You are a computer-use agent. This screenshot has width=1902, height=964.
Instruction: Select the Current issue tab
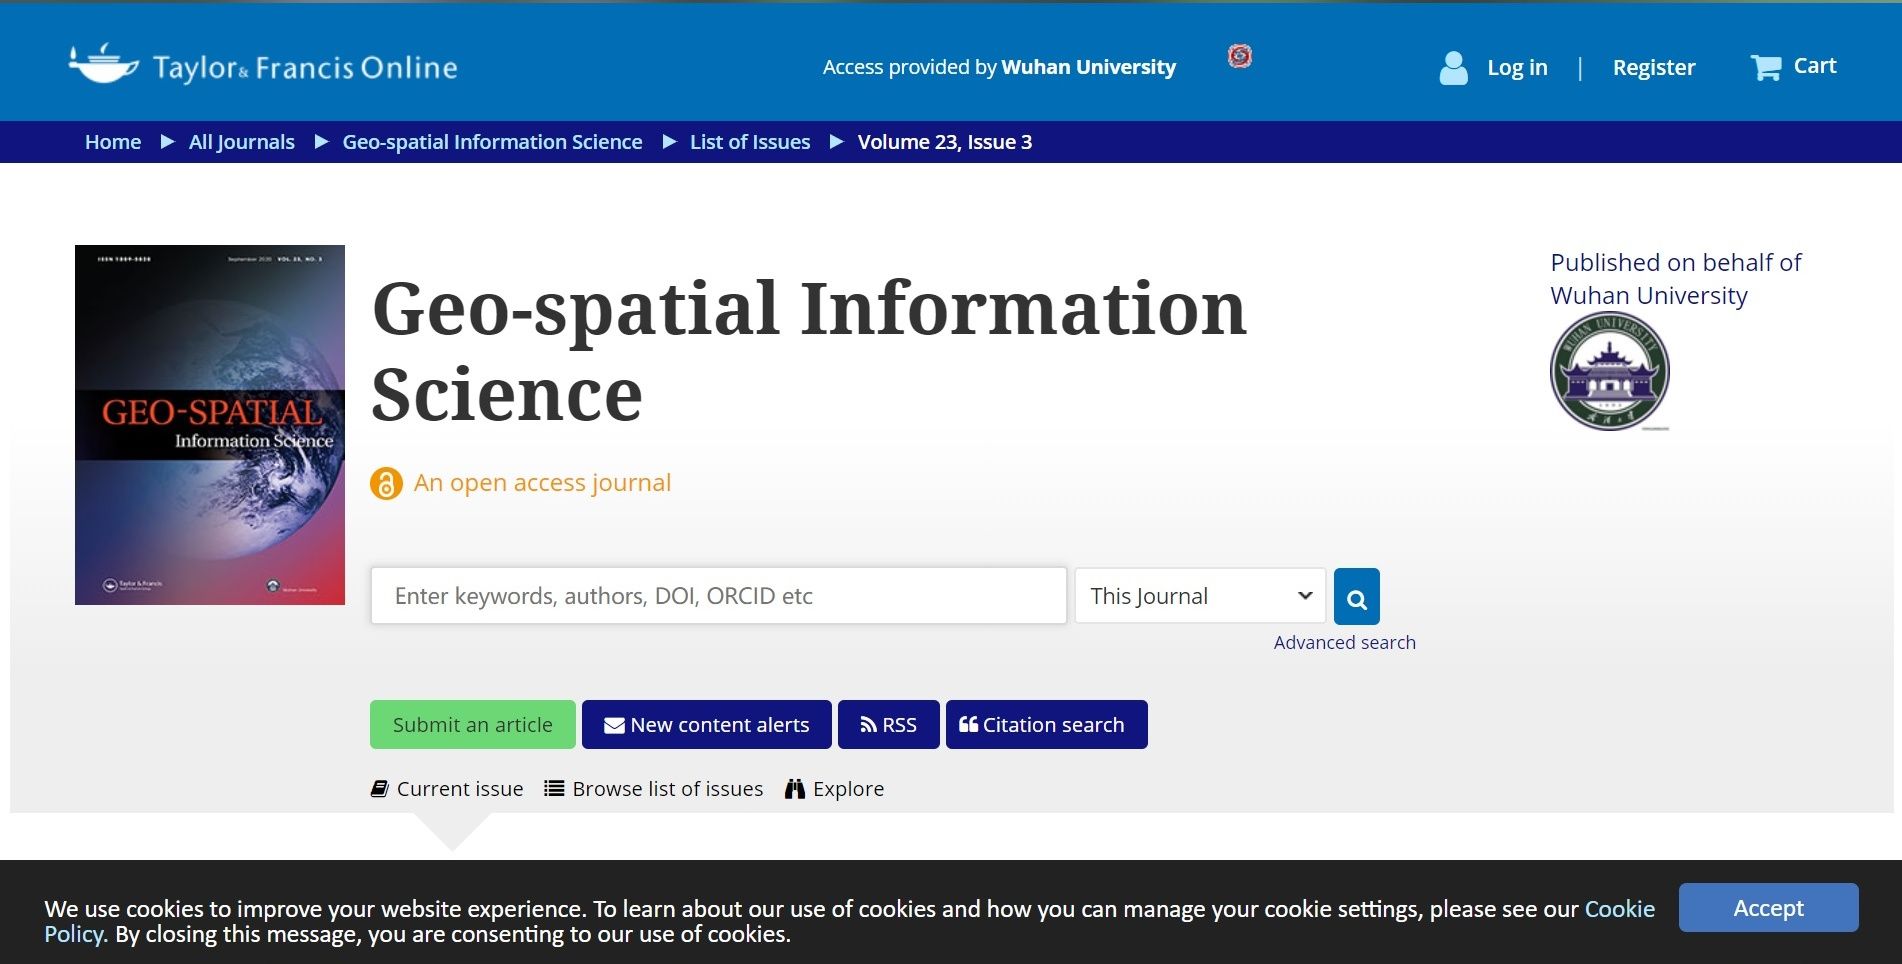(447, 789)
